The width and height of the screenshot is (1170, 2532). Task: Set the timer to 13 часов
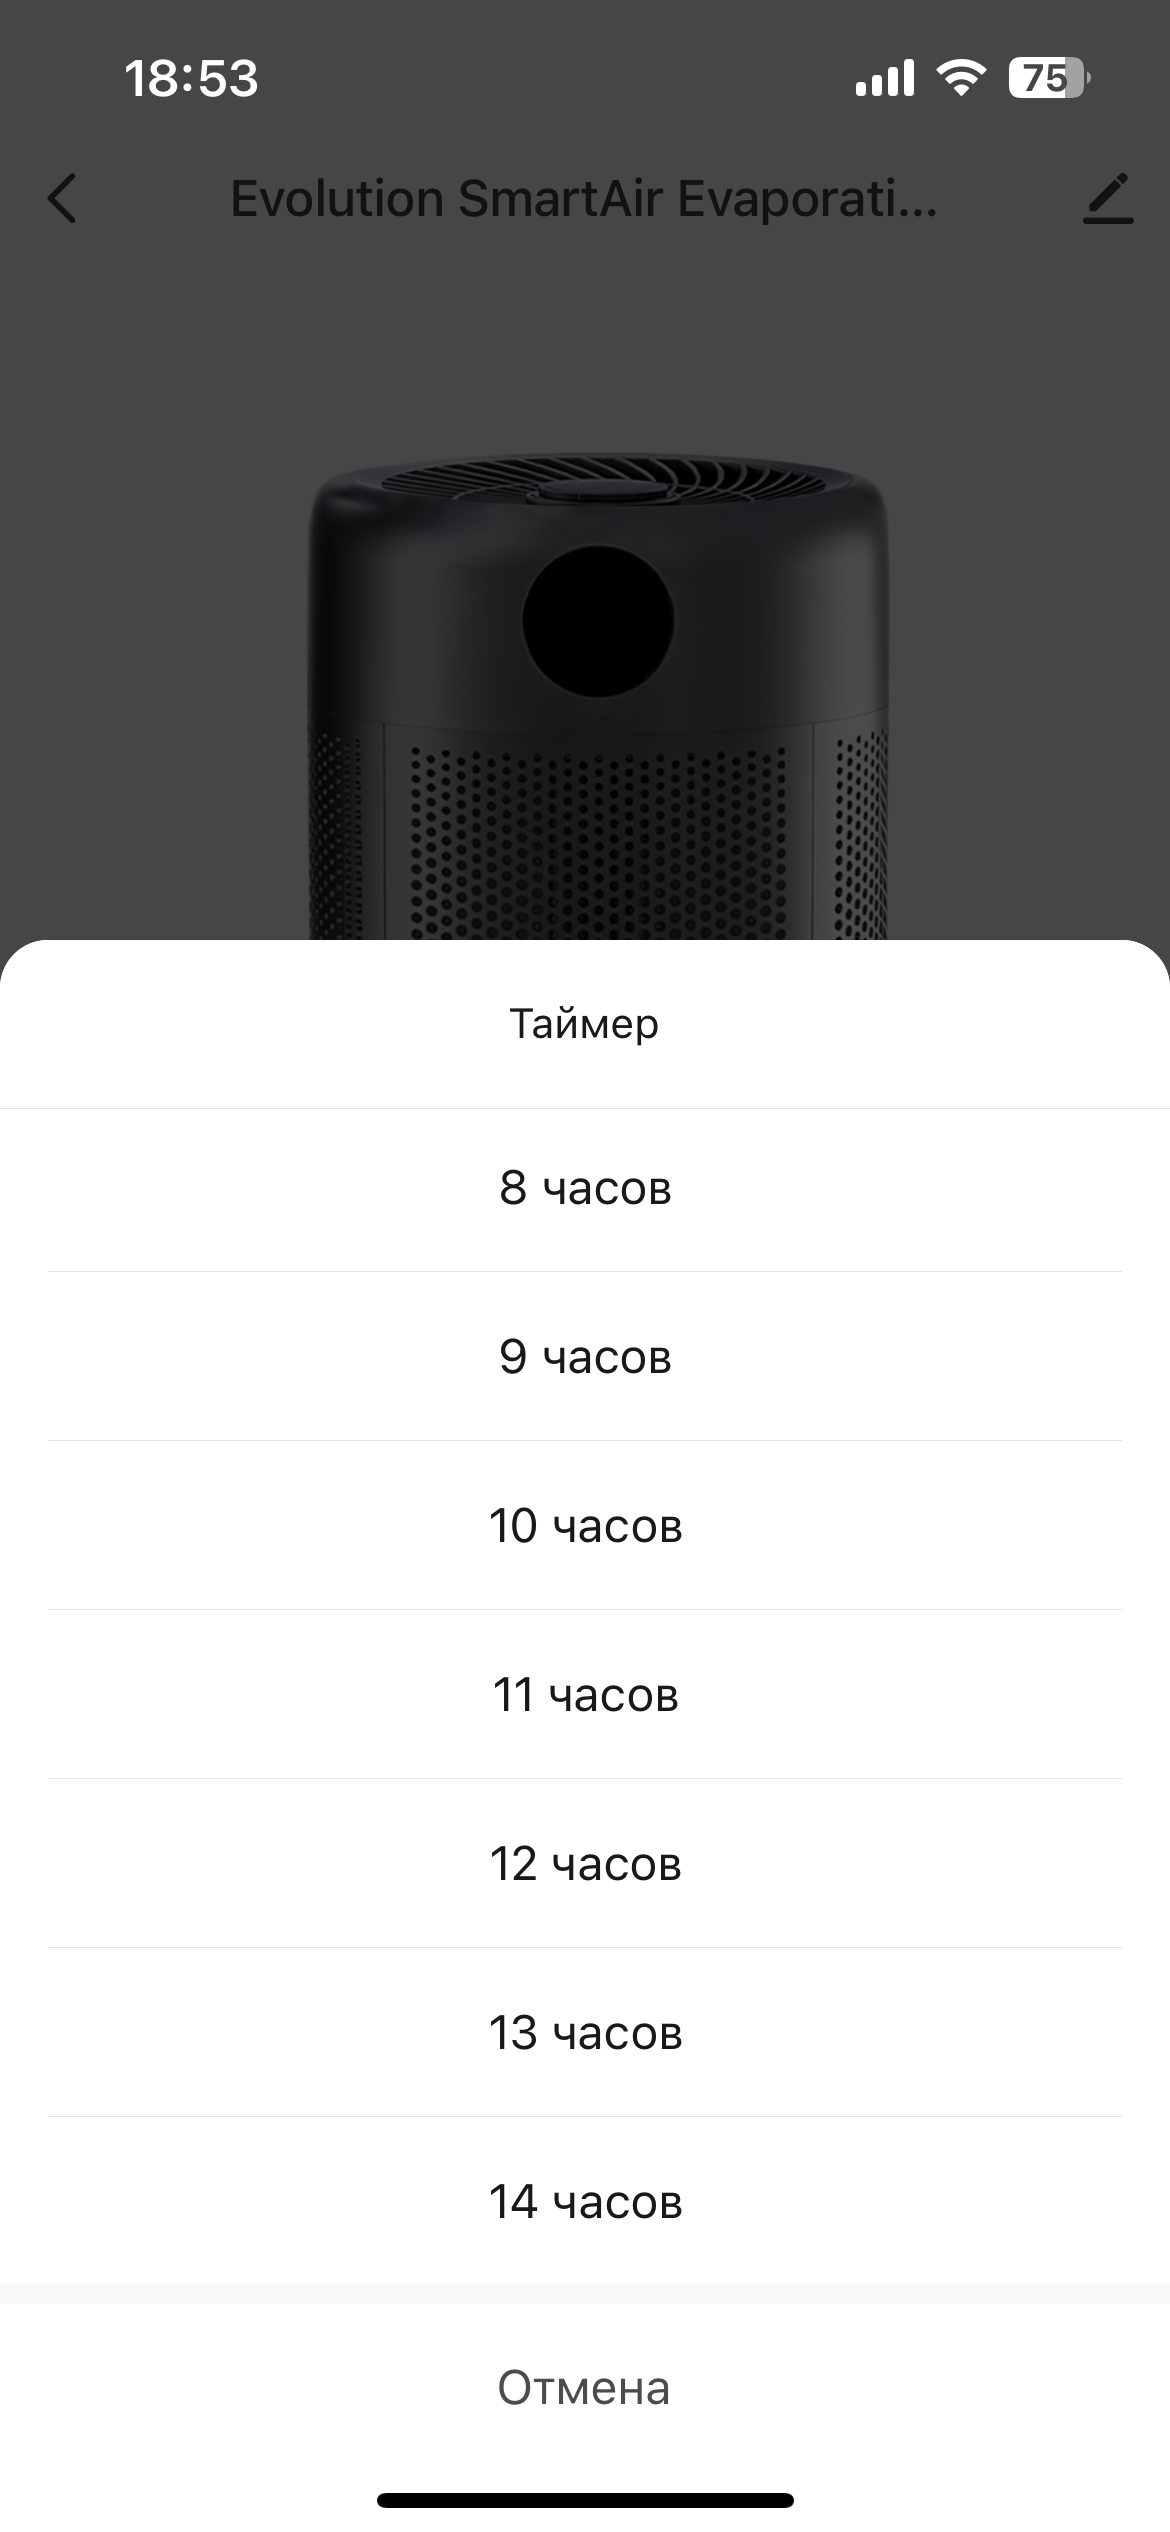click(585, 2033)
